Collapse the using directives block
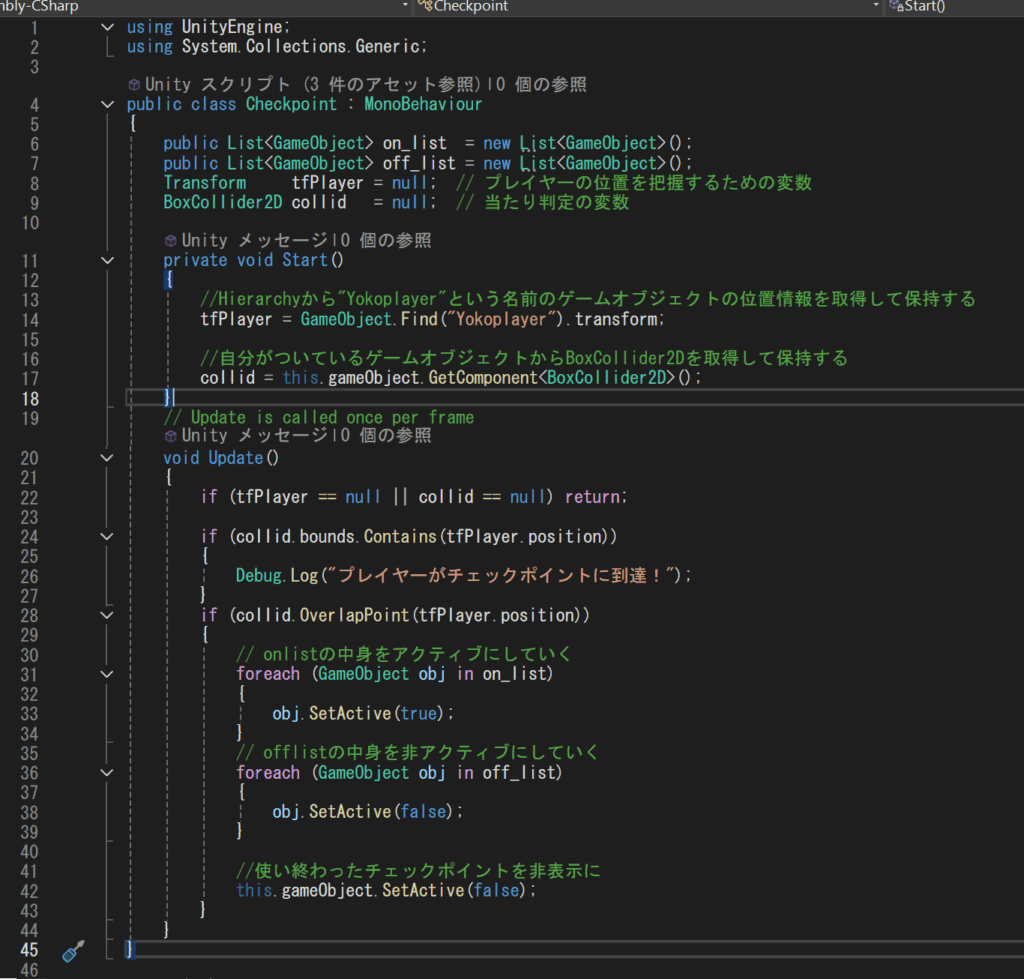Screen dimensions: 1024x979 pos(108,27)
